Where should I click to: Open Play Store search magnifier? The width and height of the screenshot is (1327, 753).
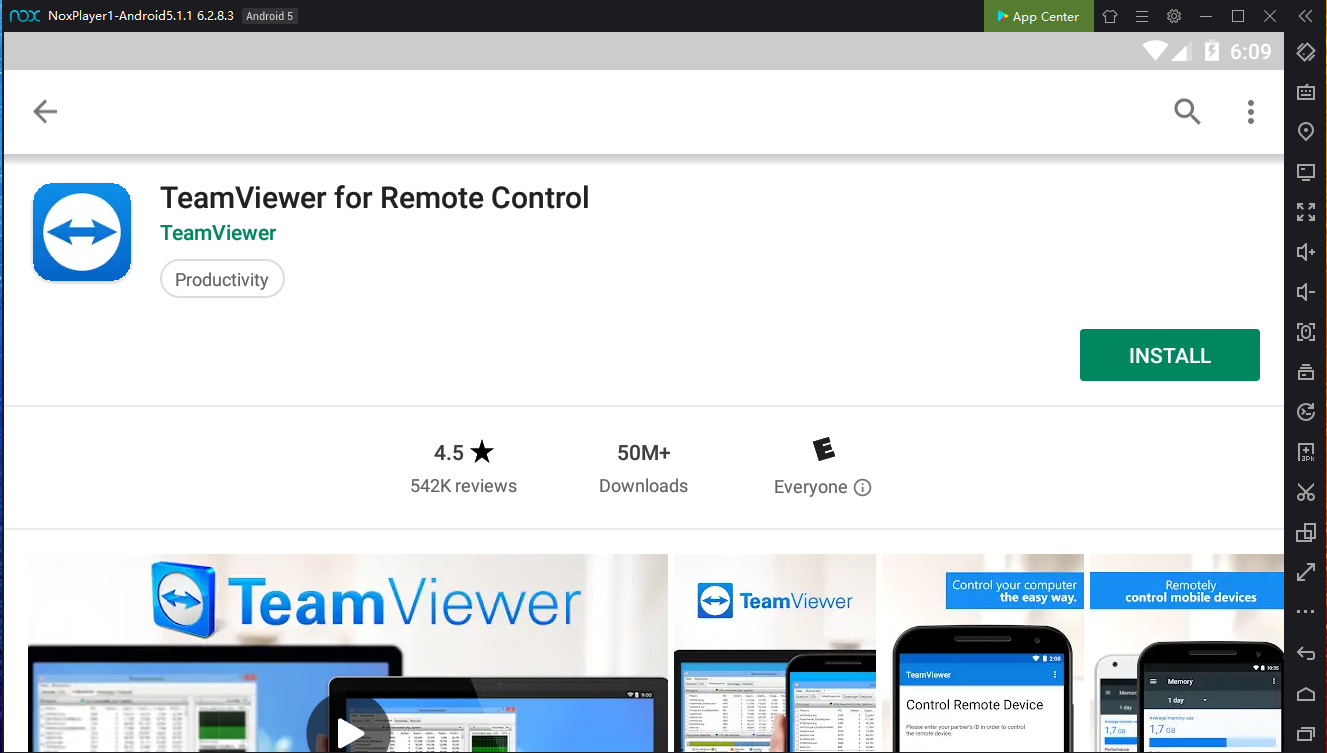(1187, 111)
